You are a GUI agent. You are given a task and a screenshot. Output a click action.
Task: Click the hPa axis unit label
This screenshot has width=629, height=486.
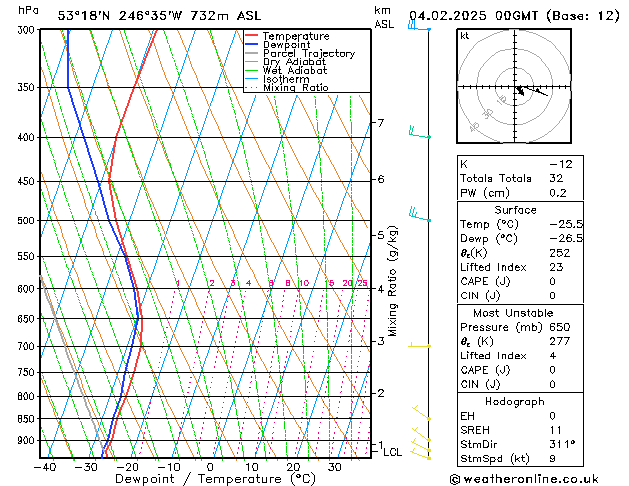tap(28, 10)
